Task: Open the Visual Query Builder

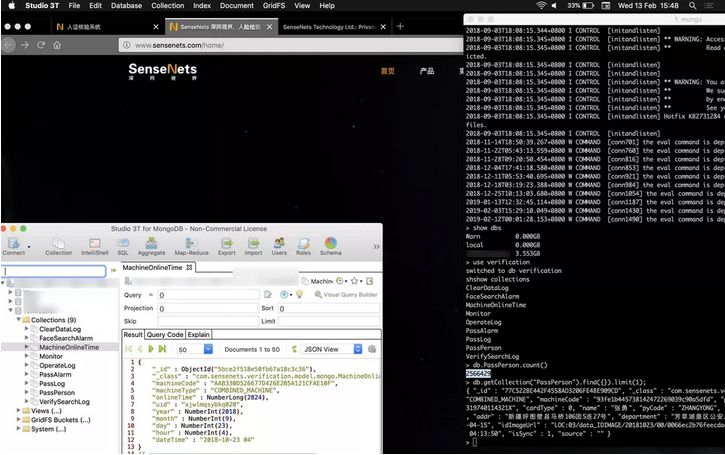Action: click(346, 294)
